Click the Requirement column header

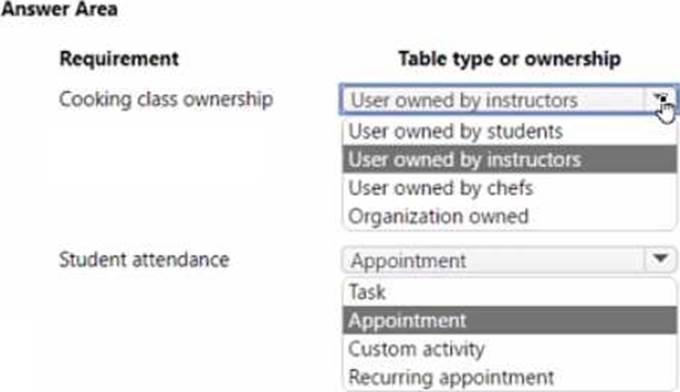(119, 59)
